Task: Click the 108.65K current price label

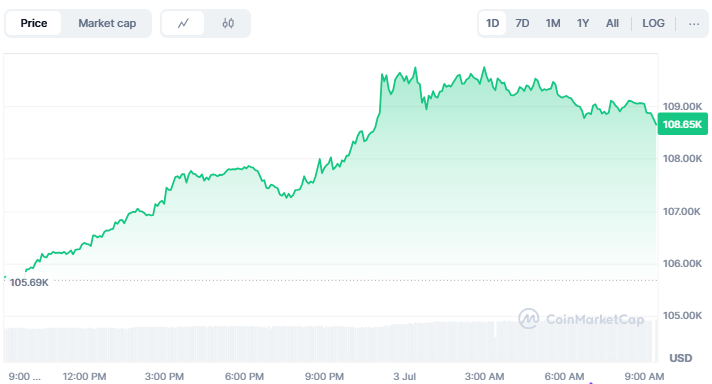Action: pos(682,124)
